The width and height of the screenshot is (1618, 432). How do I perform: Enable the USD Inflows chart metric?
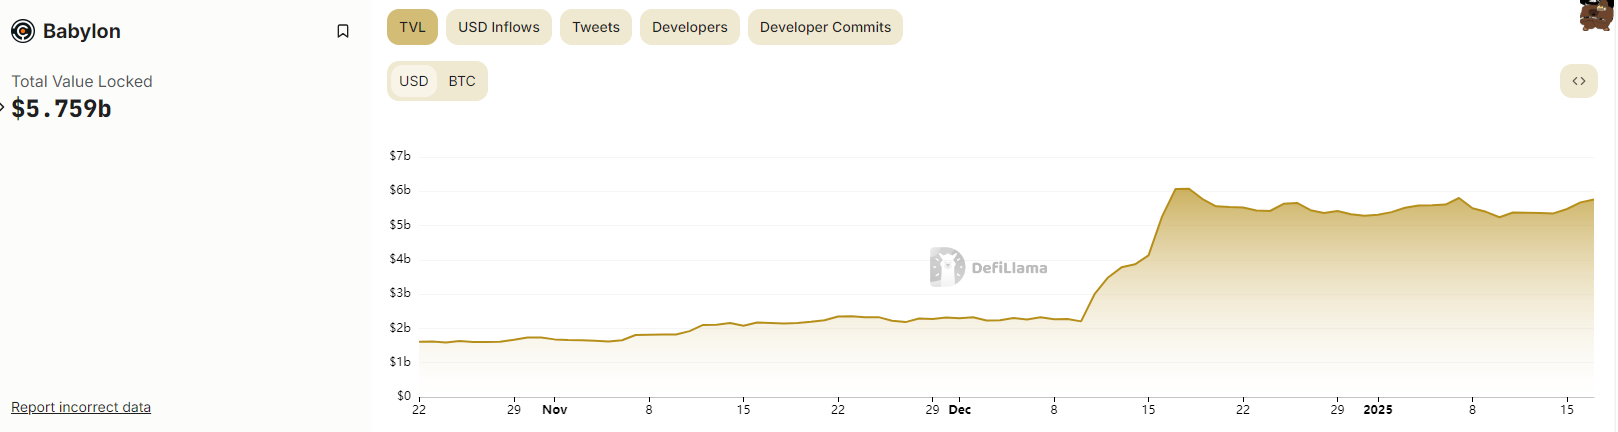[x=498, y=27]
